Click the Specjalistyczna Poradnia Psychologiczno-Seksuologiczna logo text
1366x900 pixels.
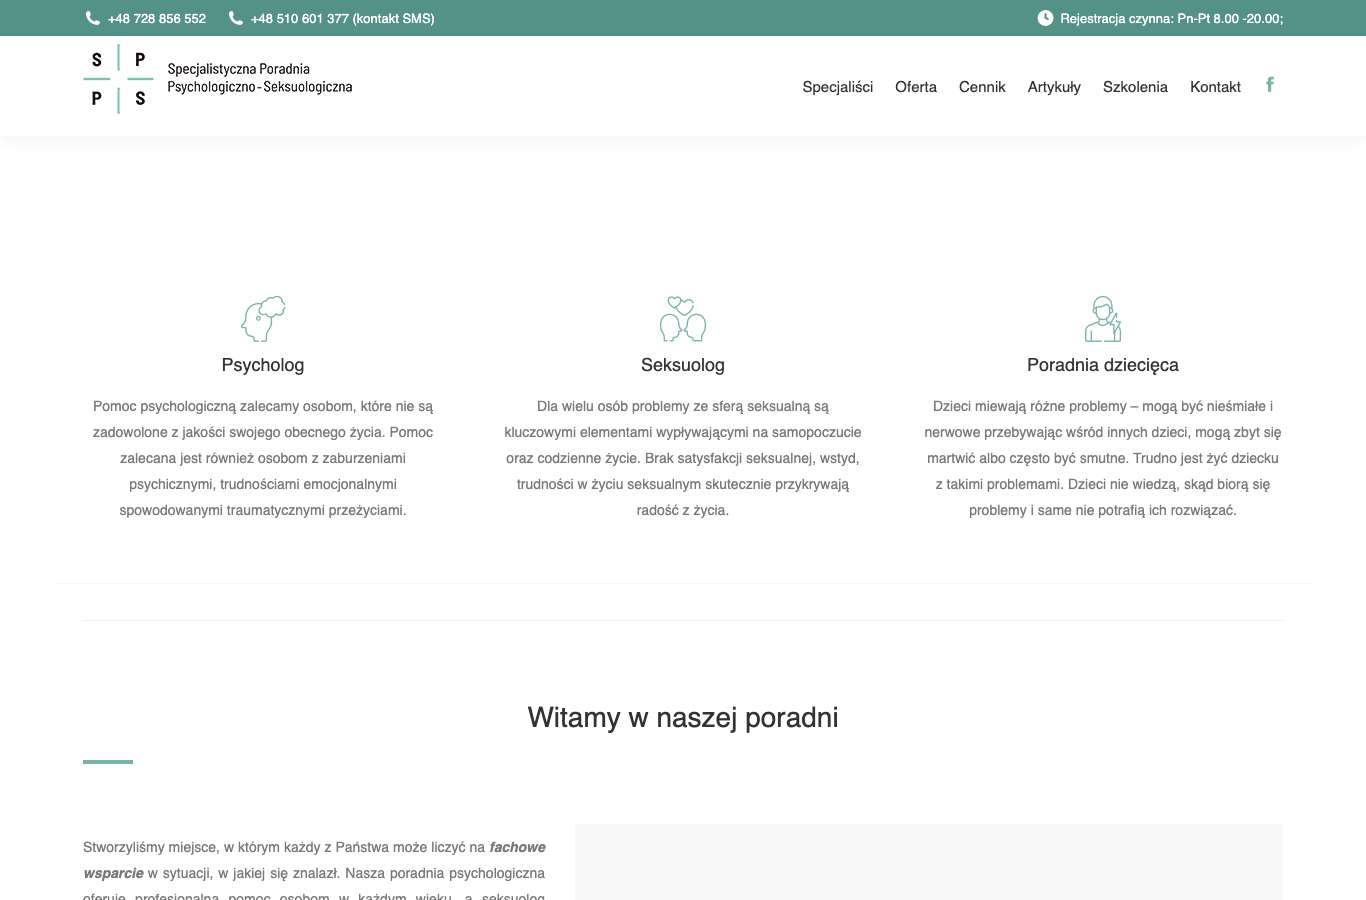[x=260, y=78]
